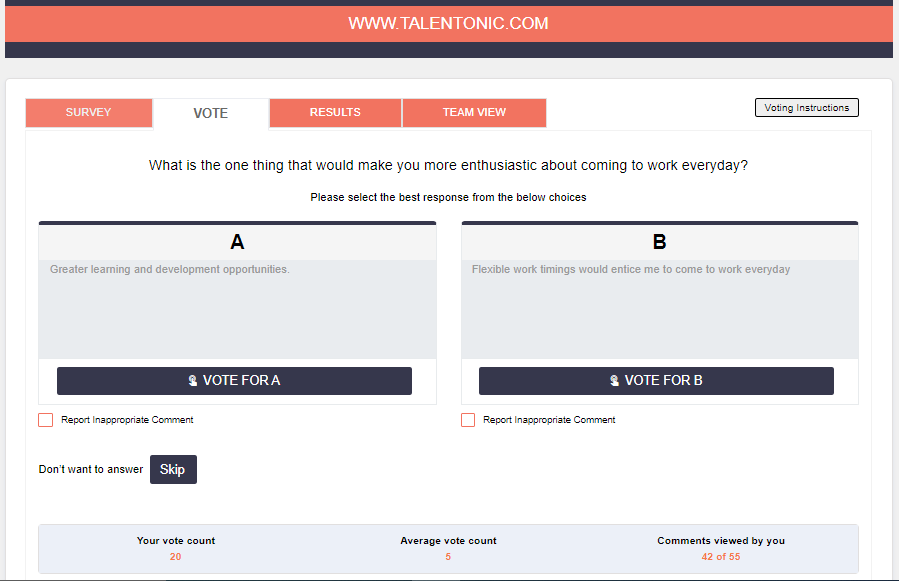Go to the TEAM VIEW tab
Image resolution: width=899 pixels, height=581 pixels.
tap(474, 113)
